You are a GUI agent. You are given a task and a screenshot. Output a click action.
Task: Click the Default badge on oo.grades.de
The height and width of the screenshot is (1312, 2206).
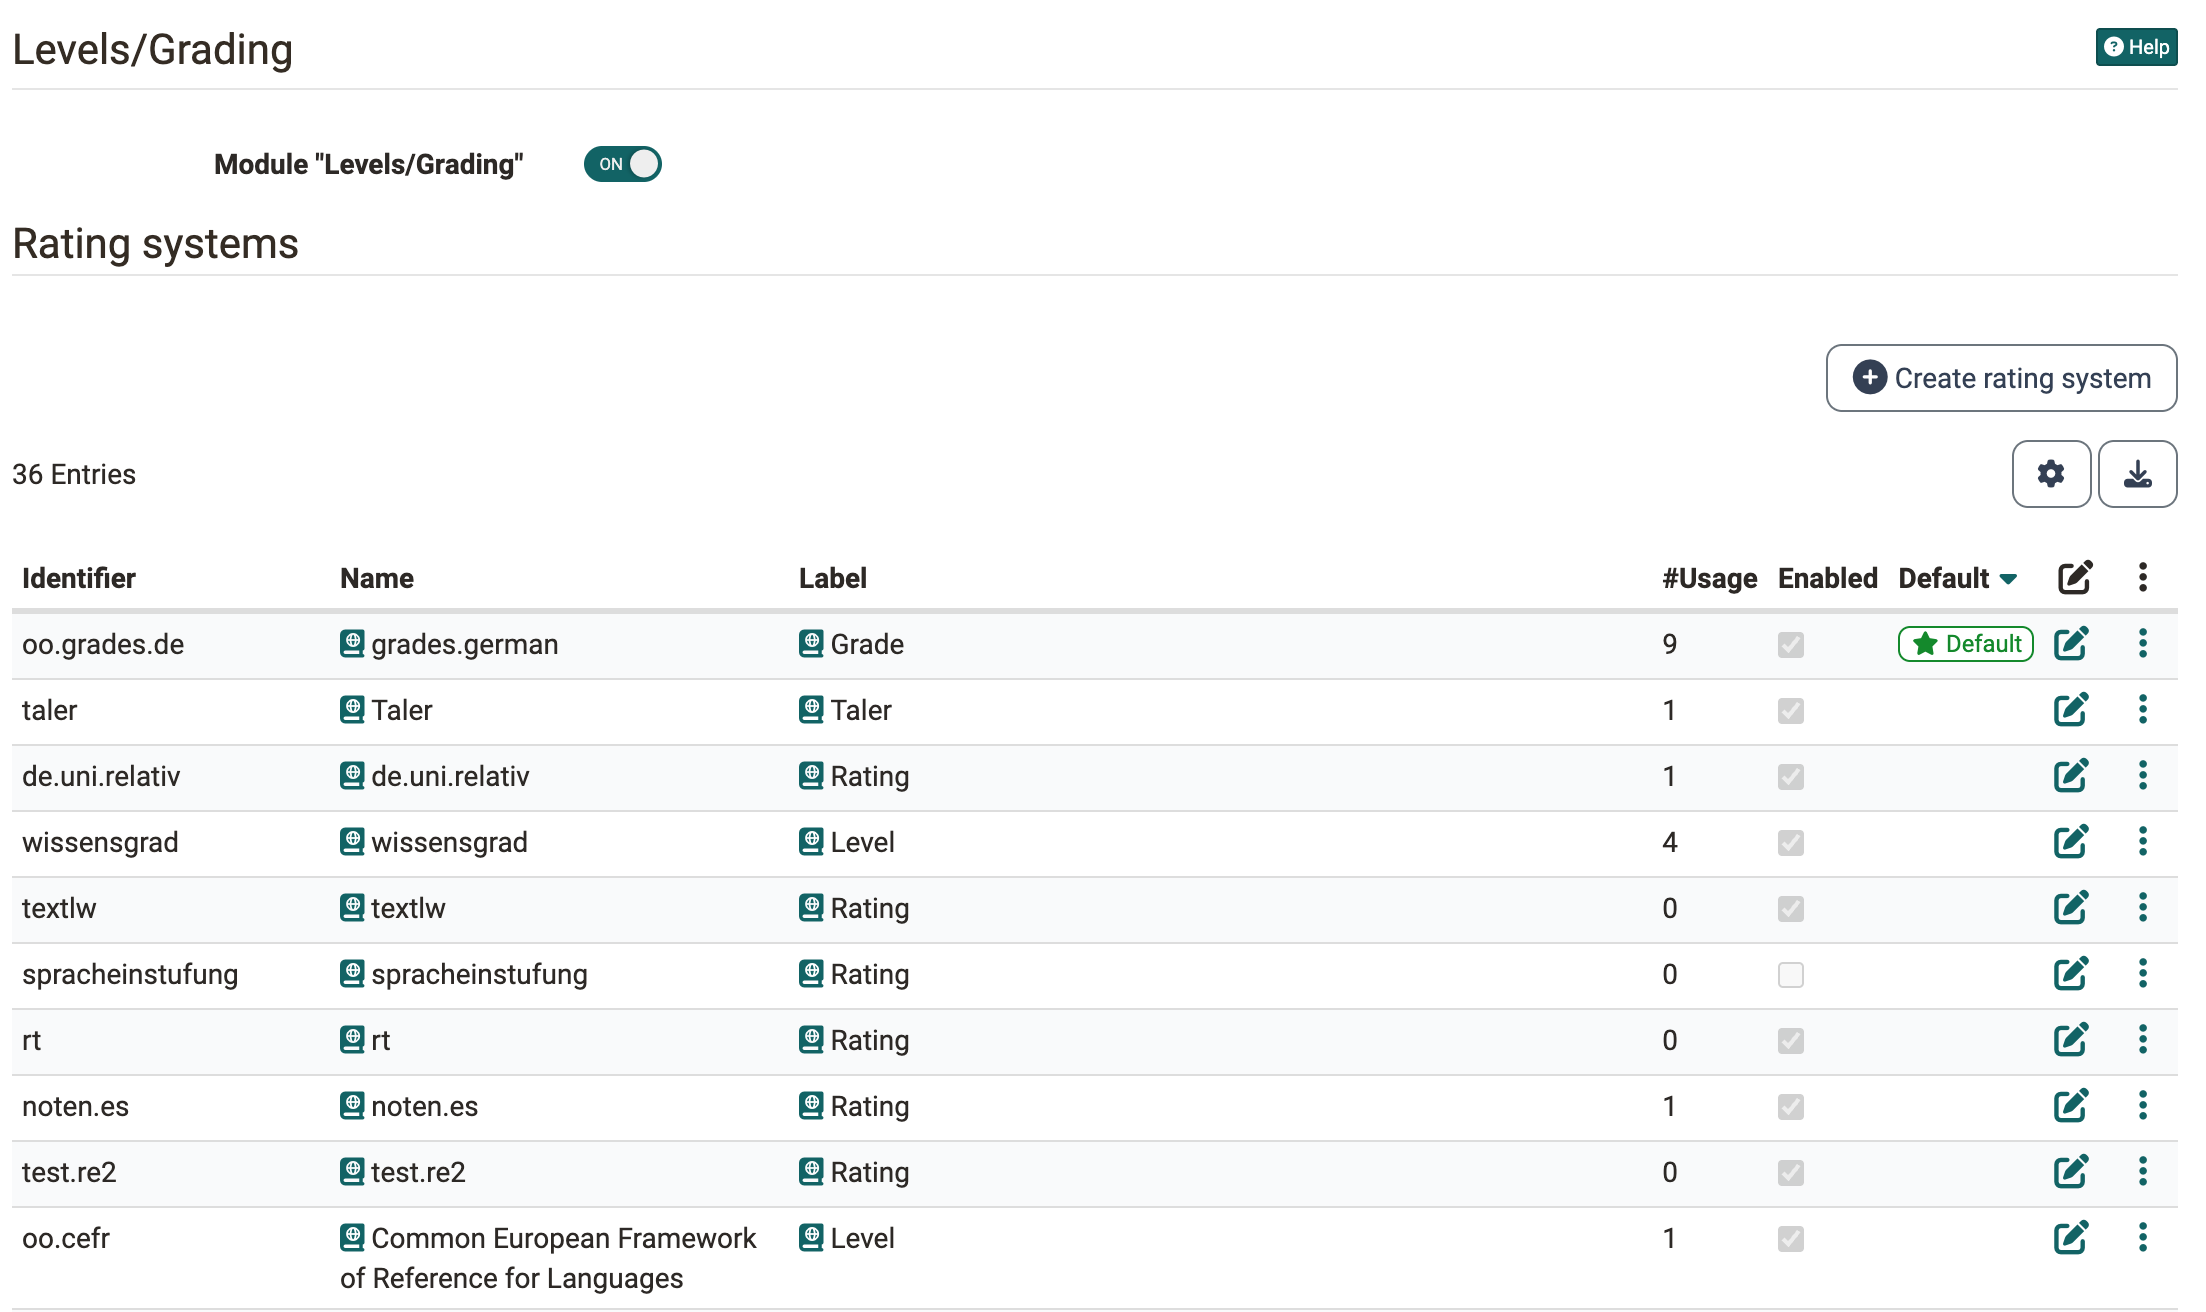[x=1965, y=644]
